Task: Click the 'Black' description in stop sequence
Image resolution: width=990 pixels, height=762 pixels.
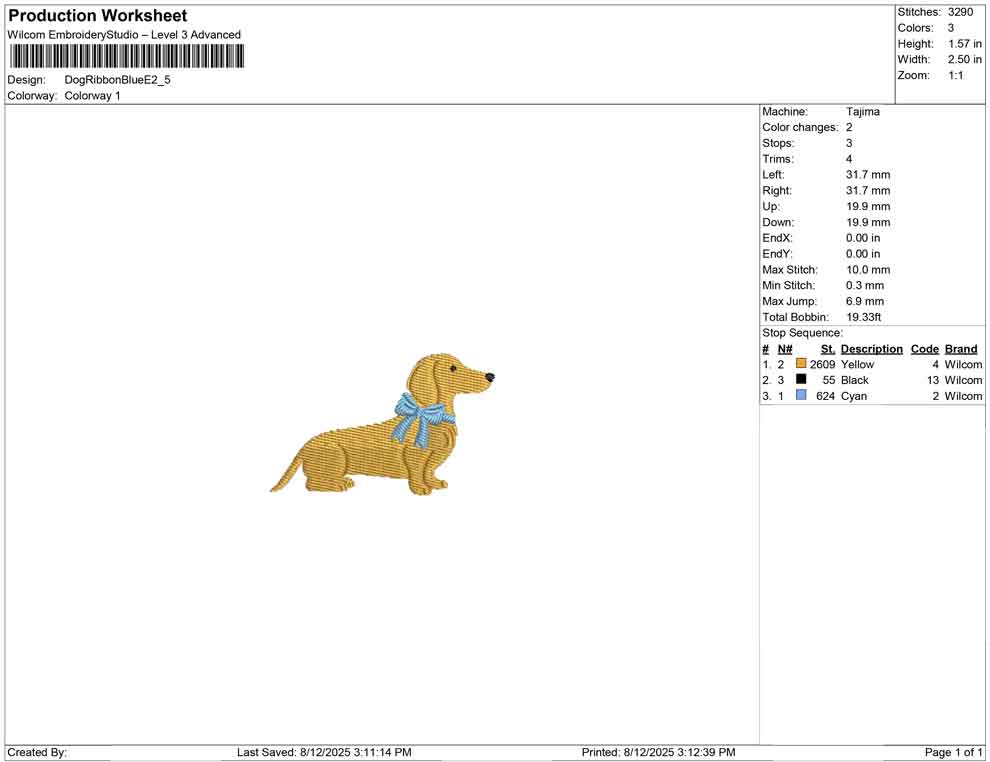Action: pos(855,380)
